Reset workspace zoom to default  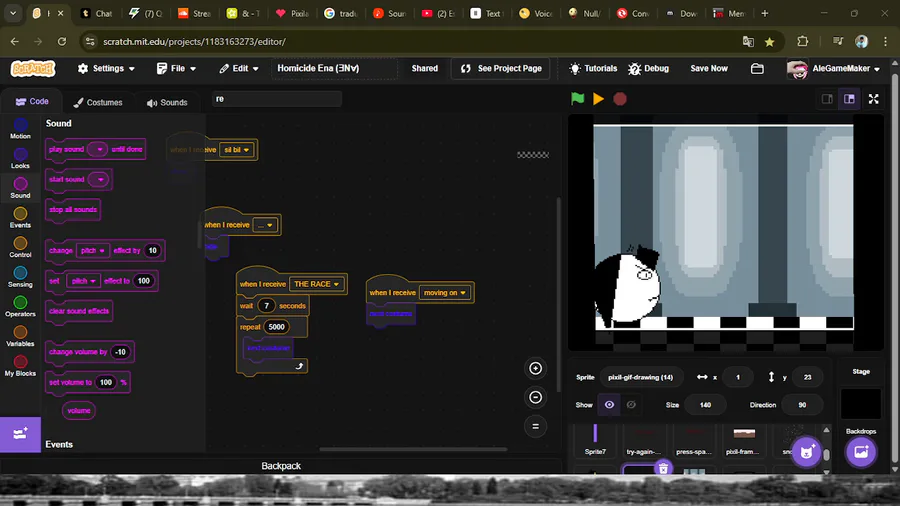tap(536, 426)
